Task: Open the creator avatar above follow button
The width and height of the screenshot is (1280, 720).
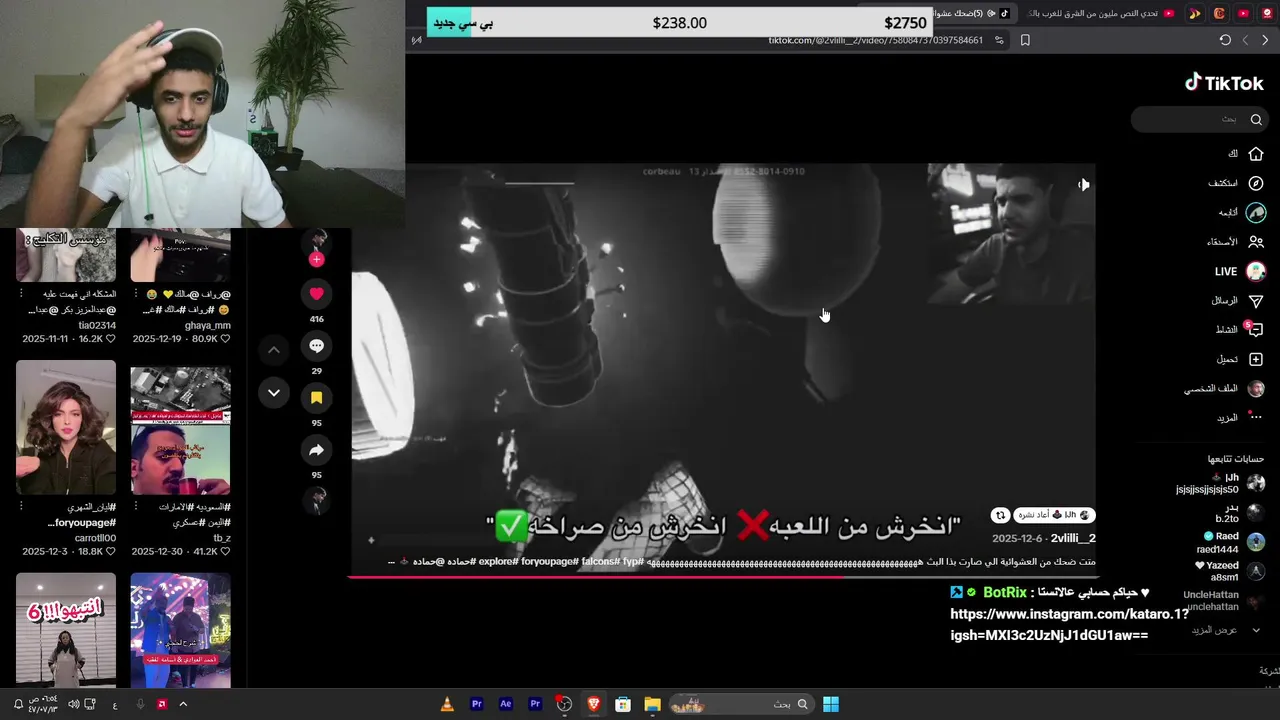Action: pyautogui.click(x=316, y=241)
